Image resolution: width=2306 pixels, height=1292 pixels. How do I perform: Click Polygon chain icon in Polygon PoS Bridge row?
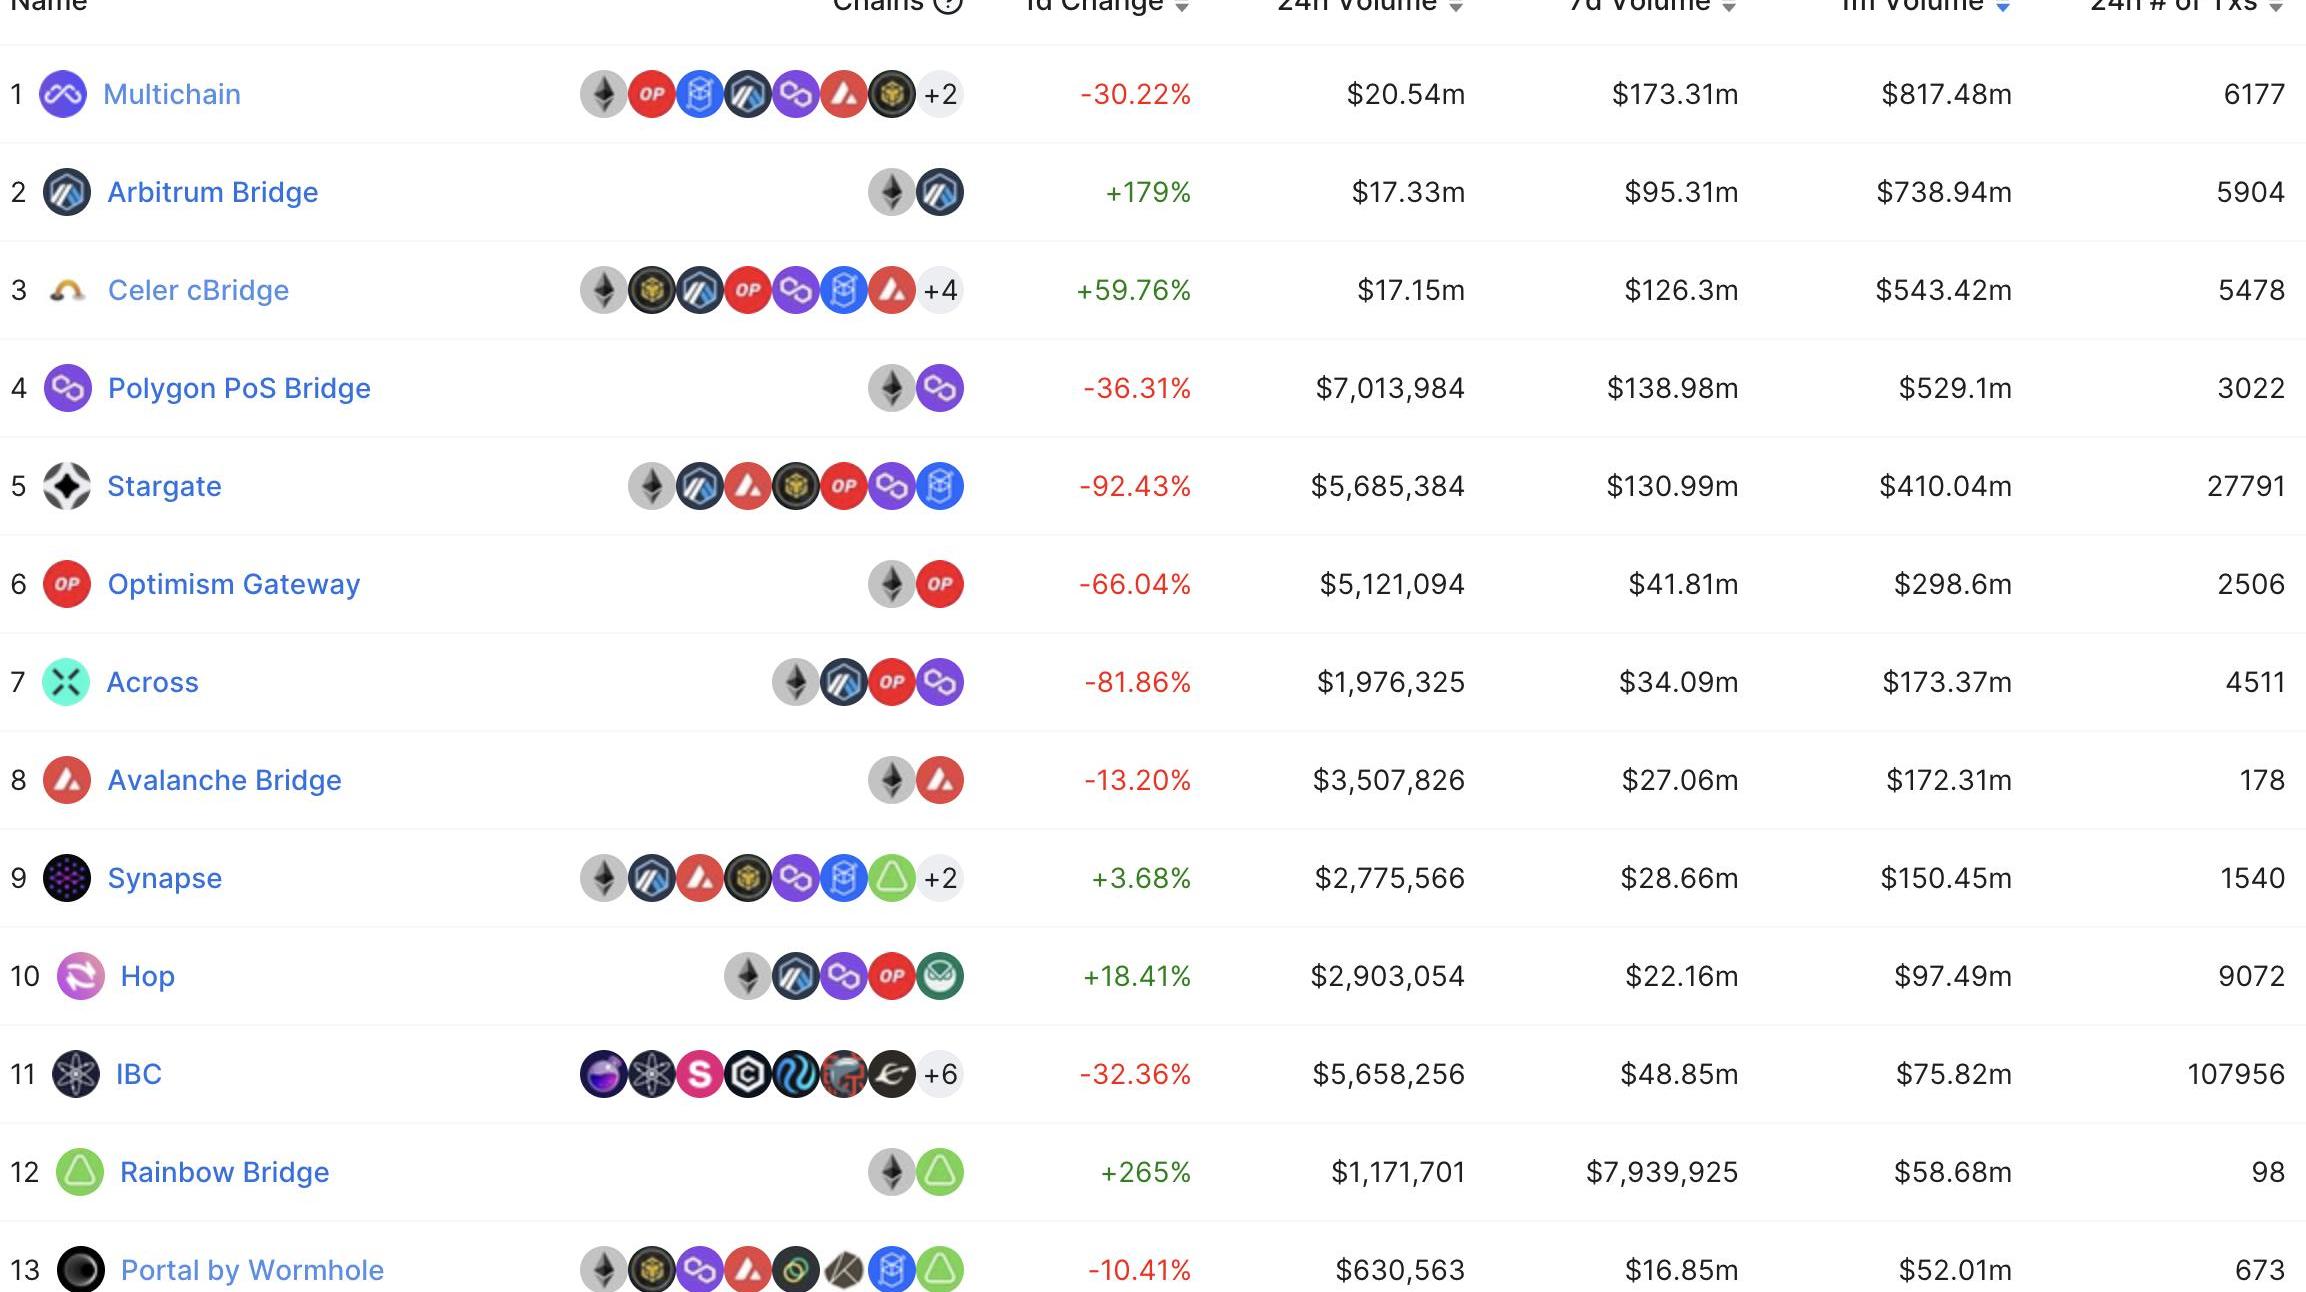click(x=940, y=388)
